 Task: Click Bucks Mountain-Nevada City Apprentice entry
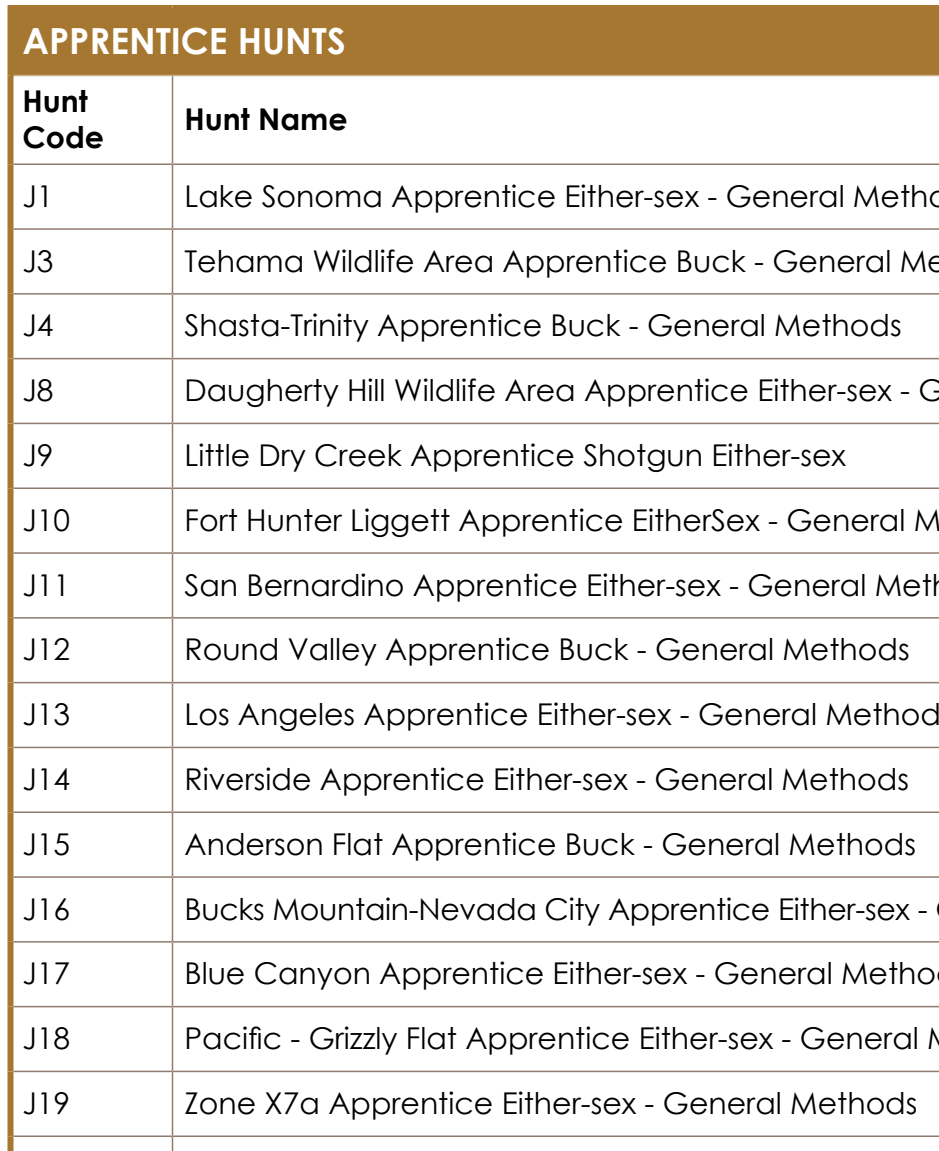pyautogui.click(x=562, y=910)
